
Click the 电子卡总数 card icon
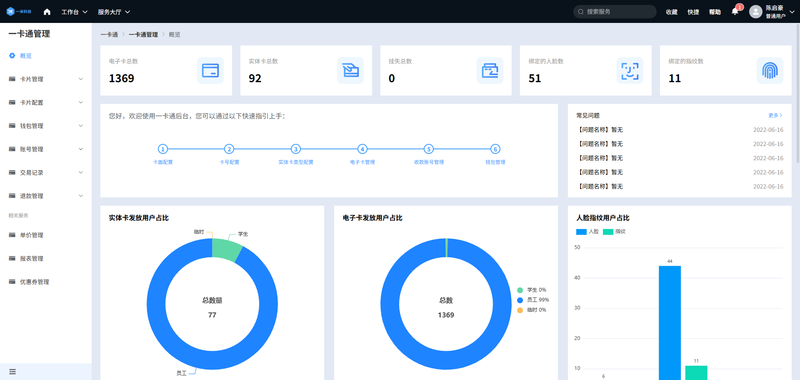pyautogui.click(x=210, y=70)
